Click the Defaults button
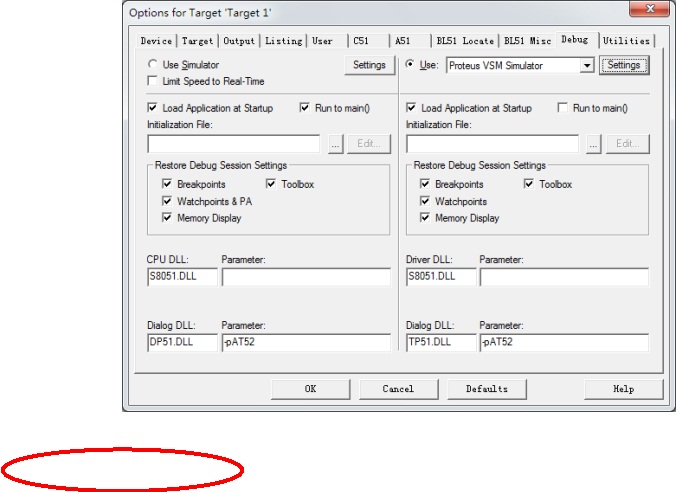The image size is (676, 492). [x=487, y=389]
